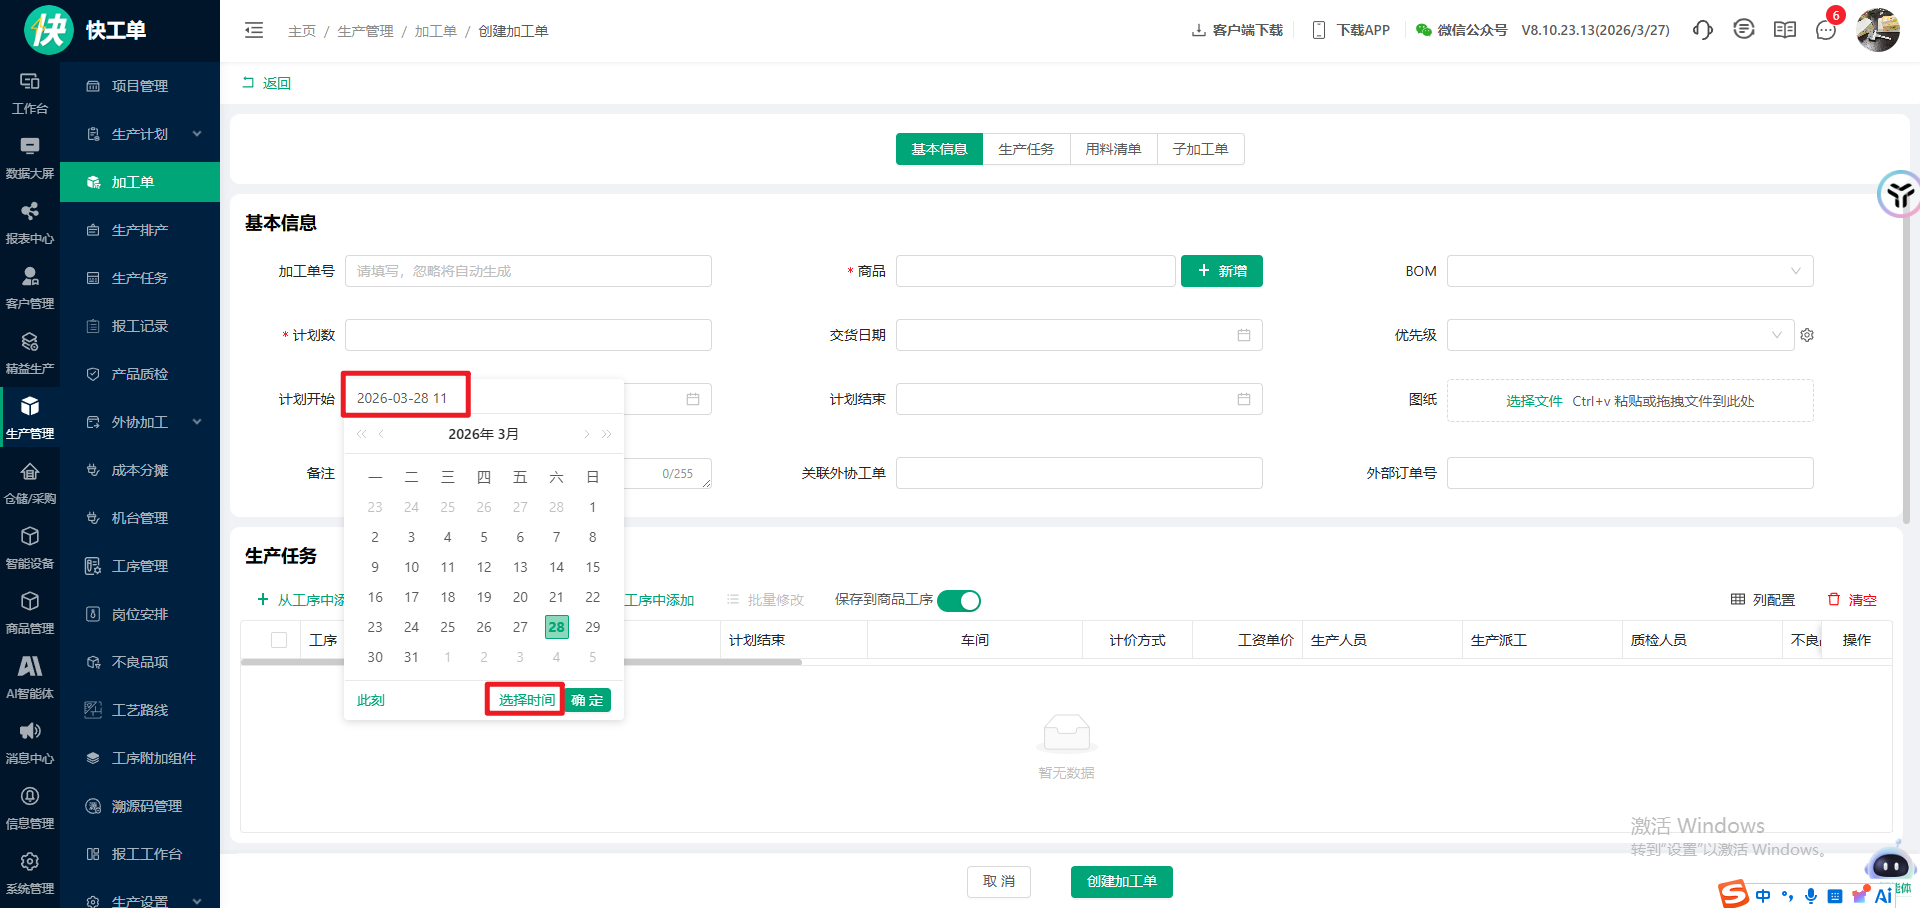Check the select-all checkbox in task table
This screenshot has height=908, width=1920.
pos(279,640)
